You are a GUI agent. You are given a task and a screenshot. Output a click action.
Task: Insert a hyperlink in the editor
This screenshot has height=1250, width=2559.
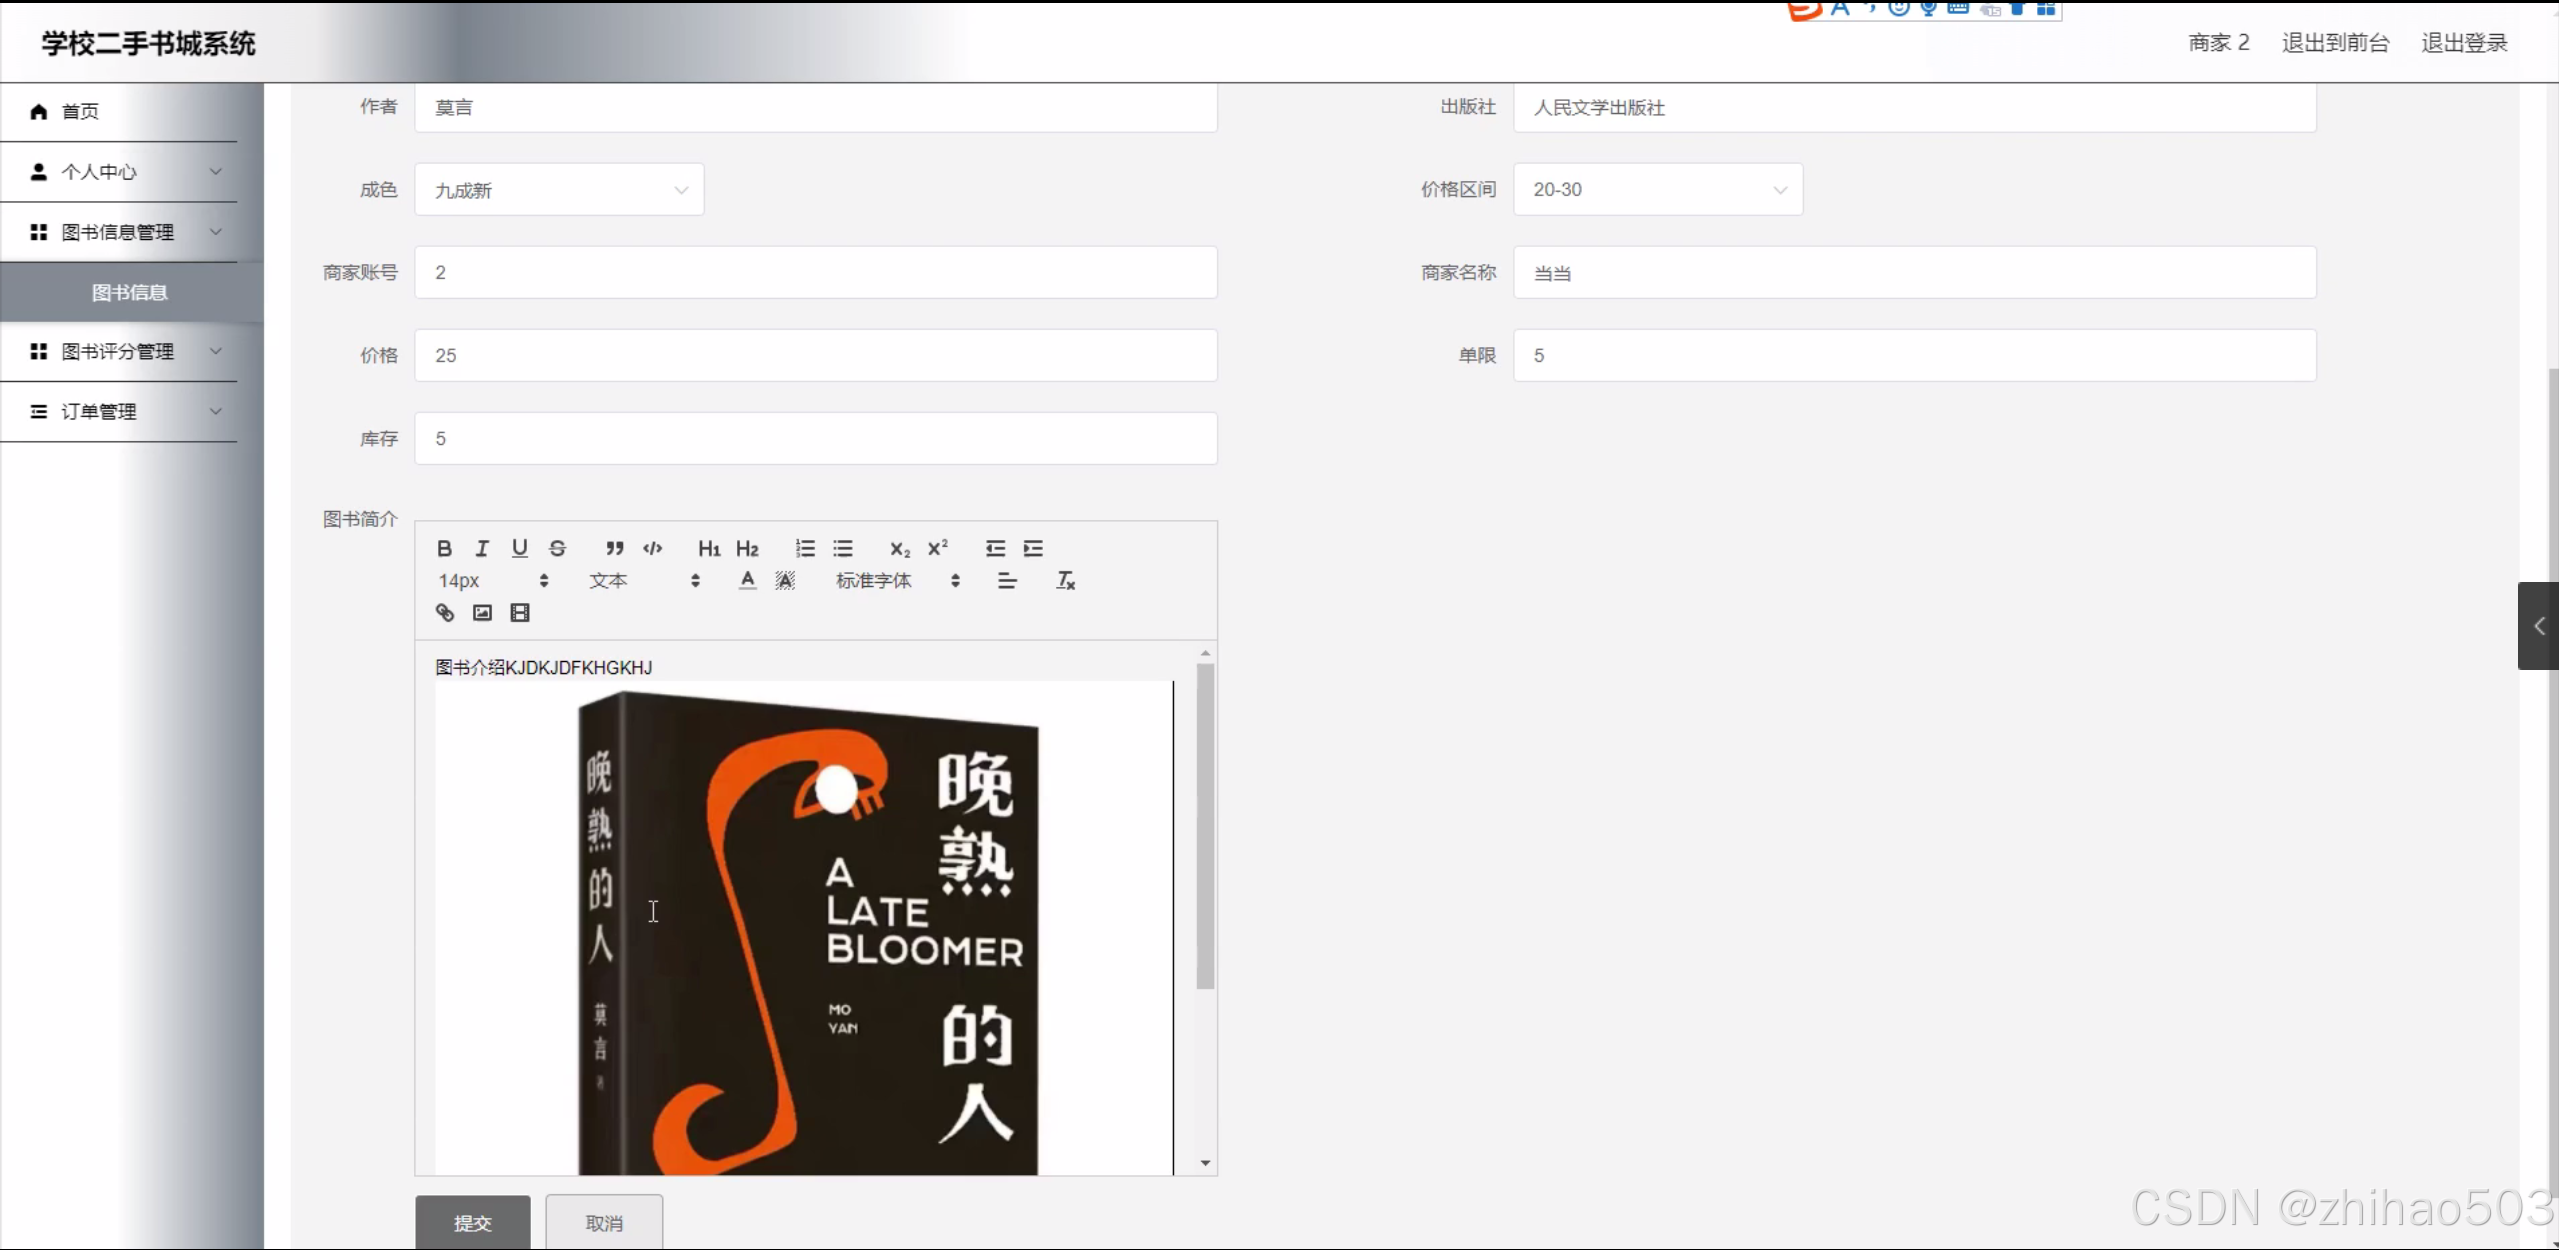(445, 613)
